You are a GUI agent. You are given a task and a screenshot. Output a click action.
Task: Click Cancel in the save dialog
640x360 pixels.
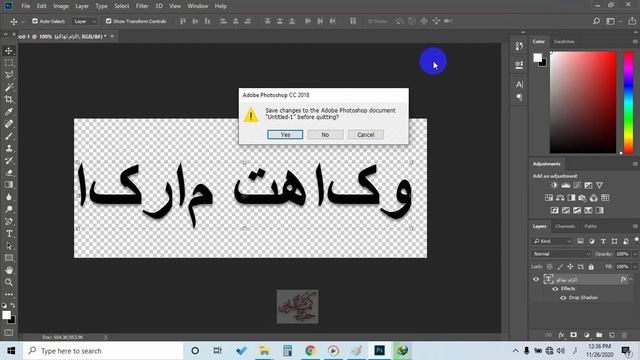click(366, 135)
